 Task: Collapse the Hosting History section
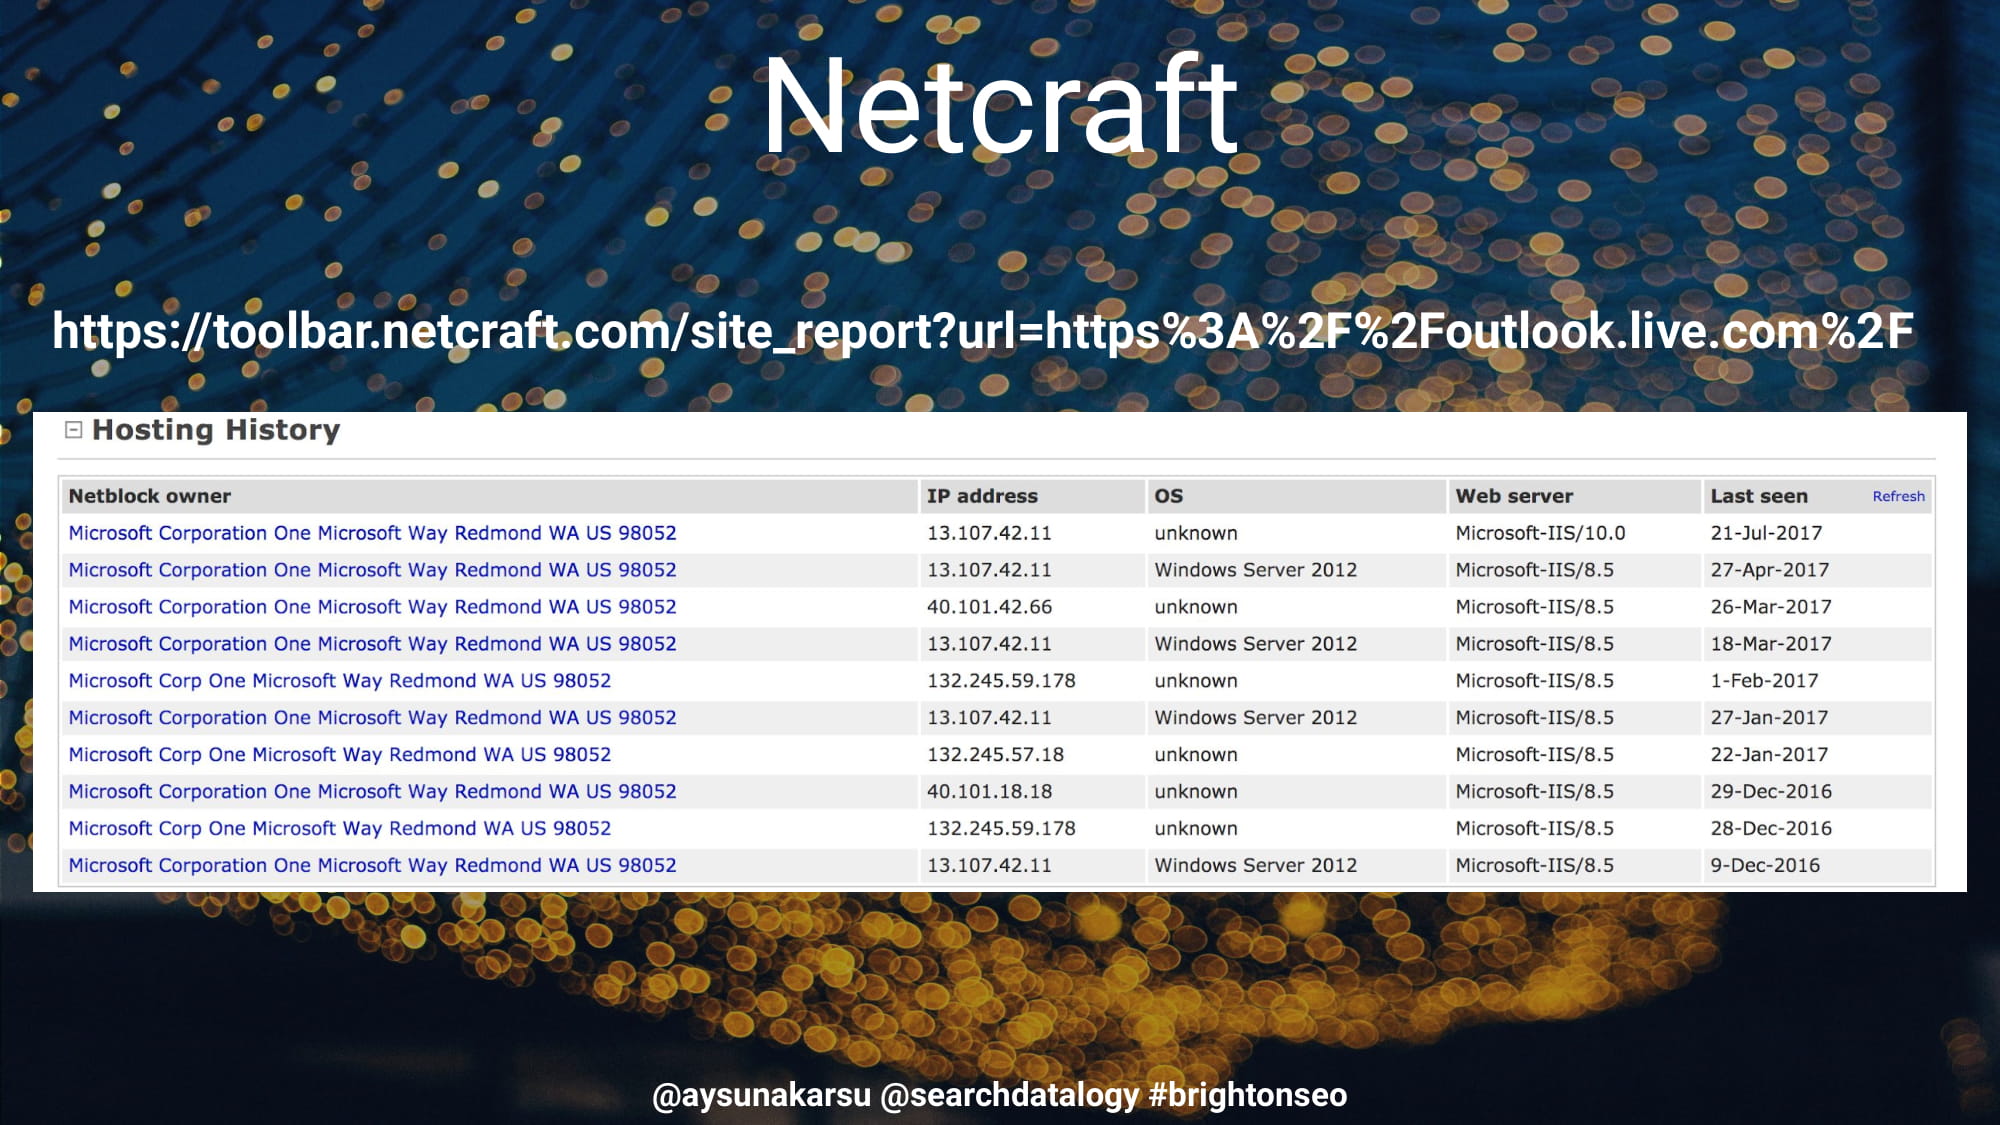pos(73,430)
